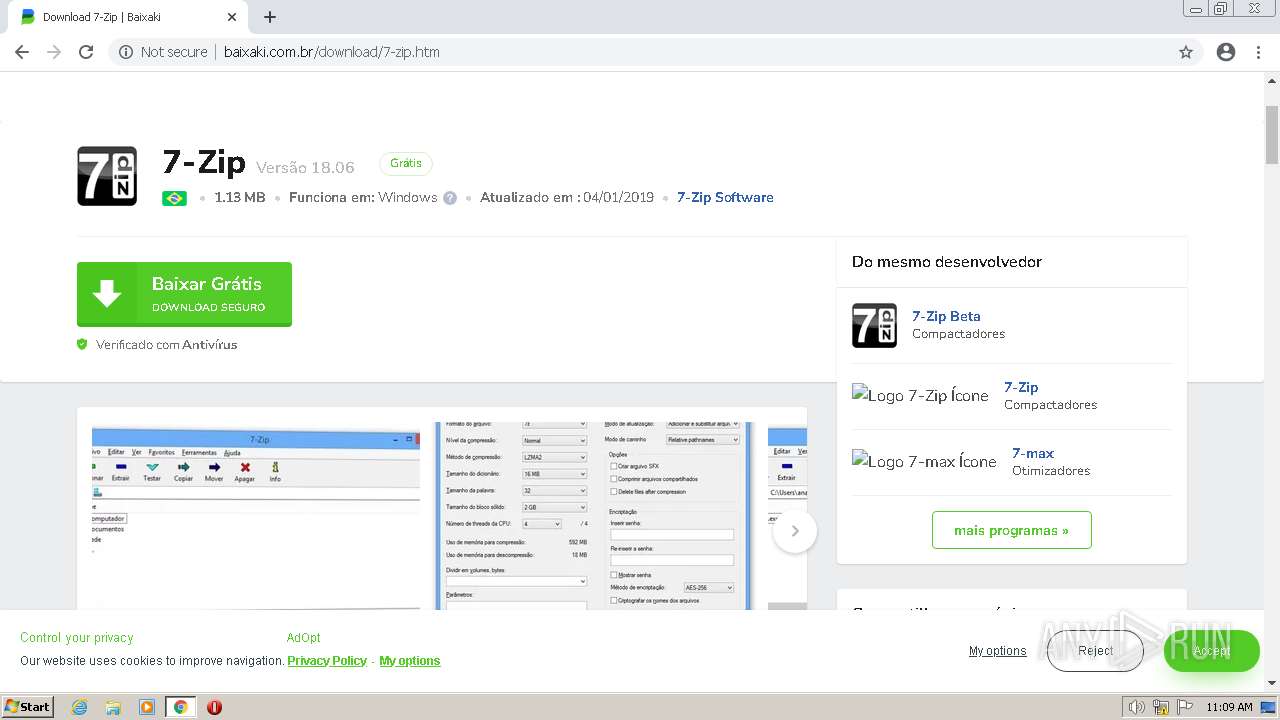Open the 7-Zip Beta icon
The image size is (1280, 720).
click(874, 325)
